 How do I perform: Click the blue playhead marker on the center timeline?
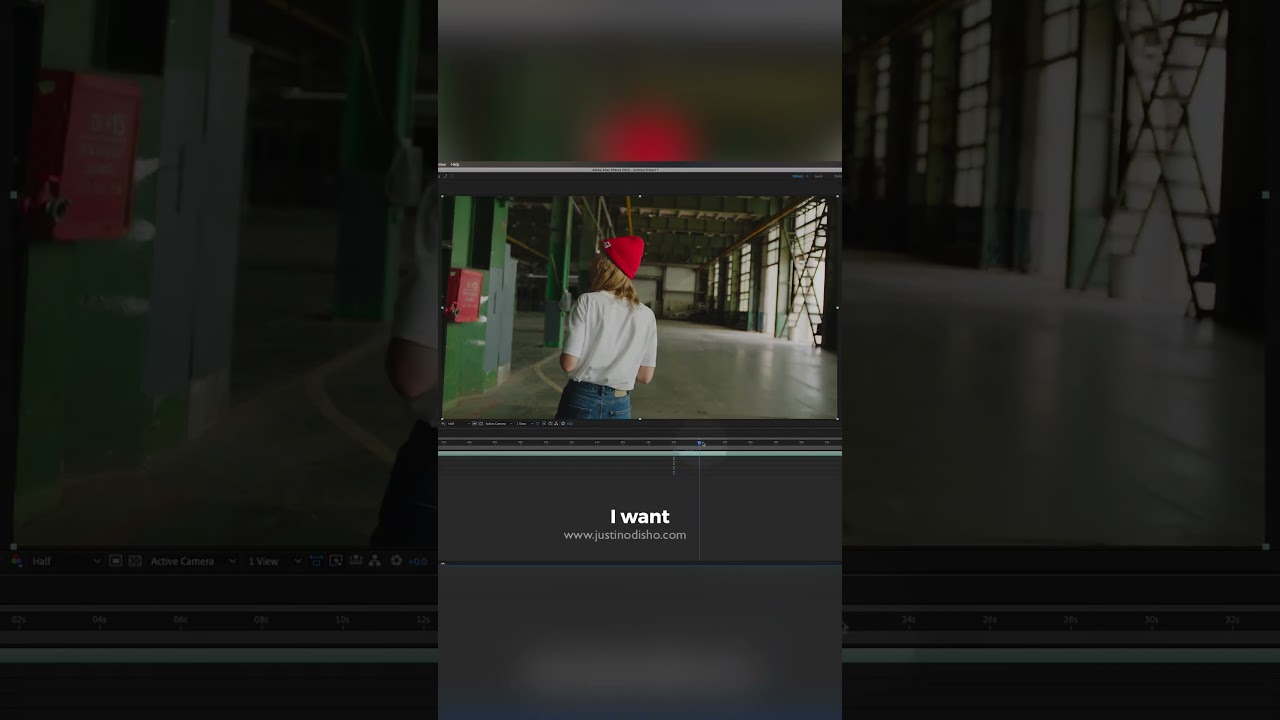point(700,442)
